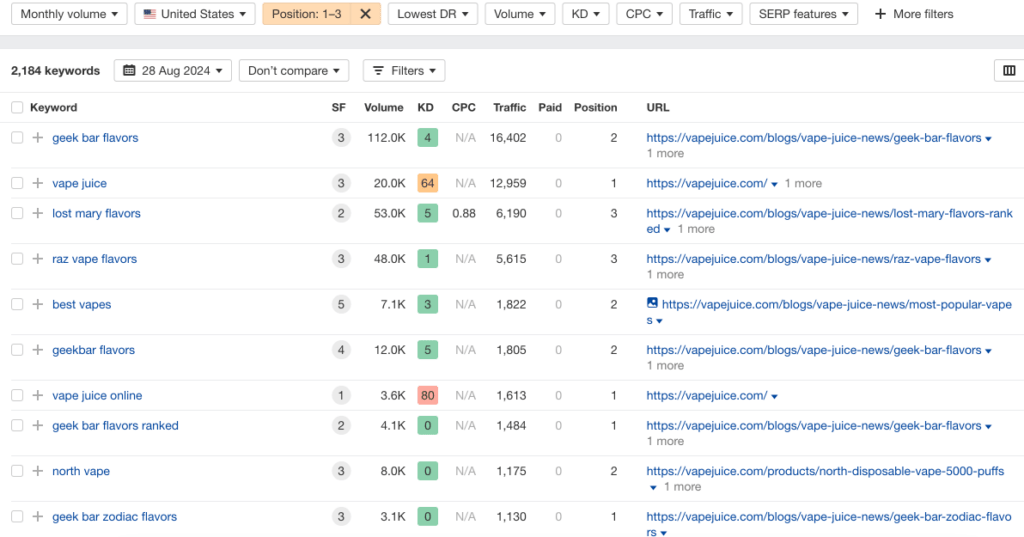Open the north-disposable-vape-5000-puffs URL
The width and height of the screenshot is (1024, 537).
click(825, 472)
